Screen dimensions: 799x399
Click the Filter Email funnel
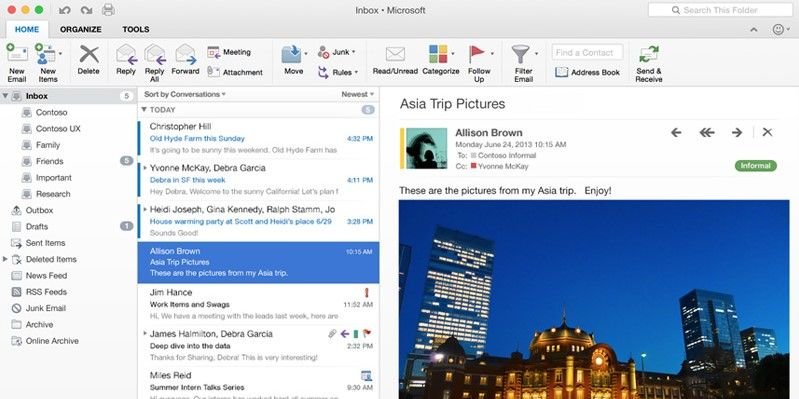[x=520, y=54]
